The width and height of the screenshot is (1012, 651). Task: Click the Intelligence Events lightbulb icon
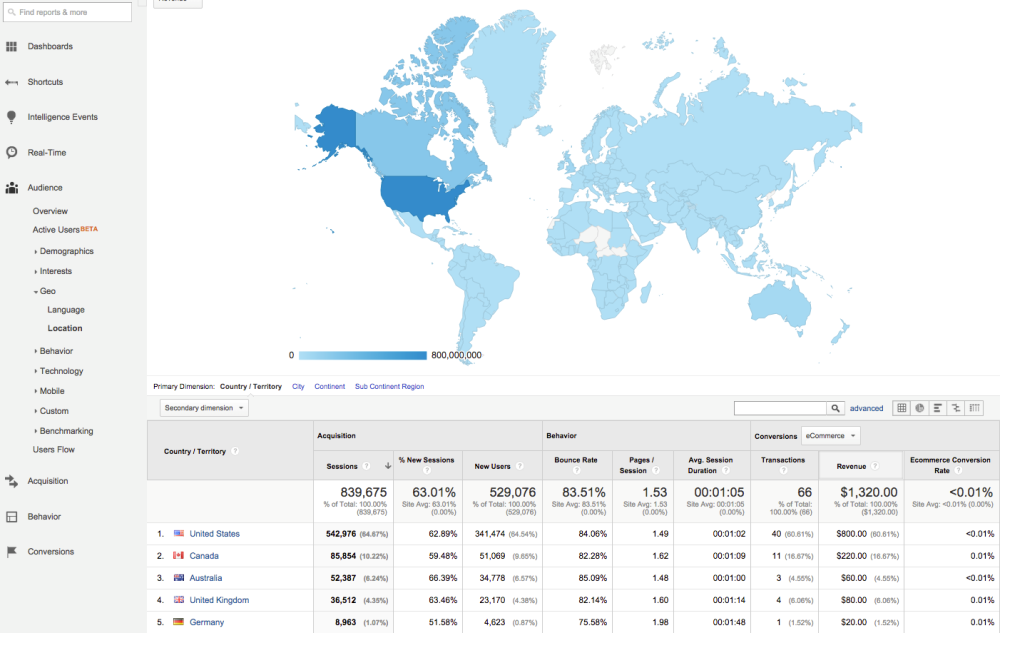pyautogui.click(x=12, y=117)
